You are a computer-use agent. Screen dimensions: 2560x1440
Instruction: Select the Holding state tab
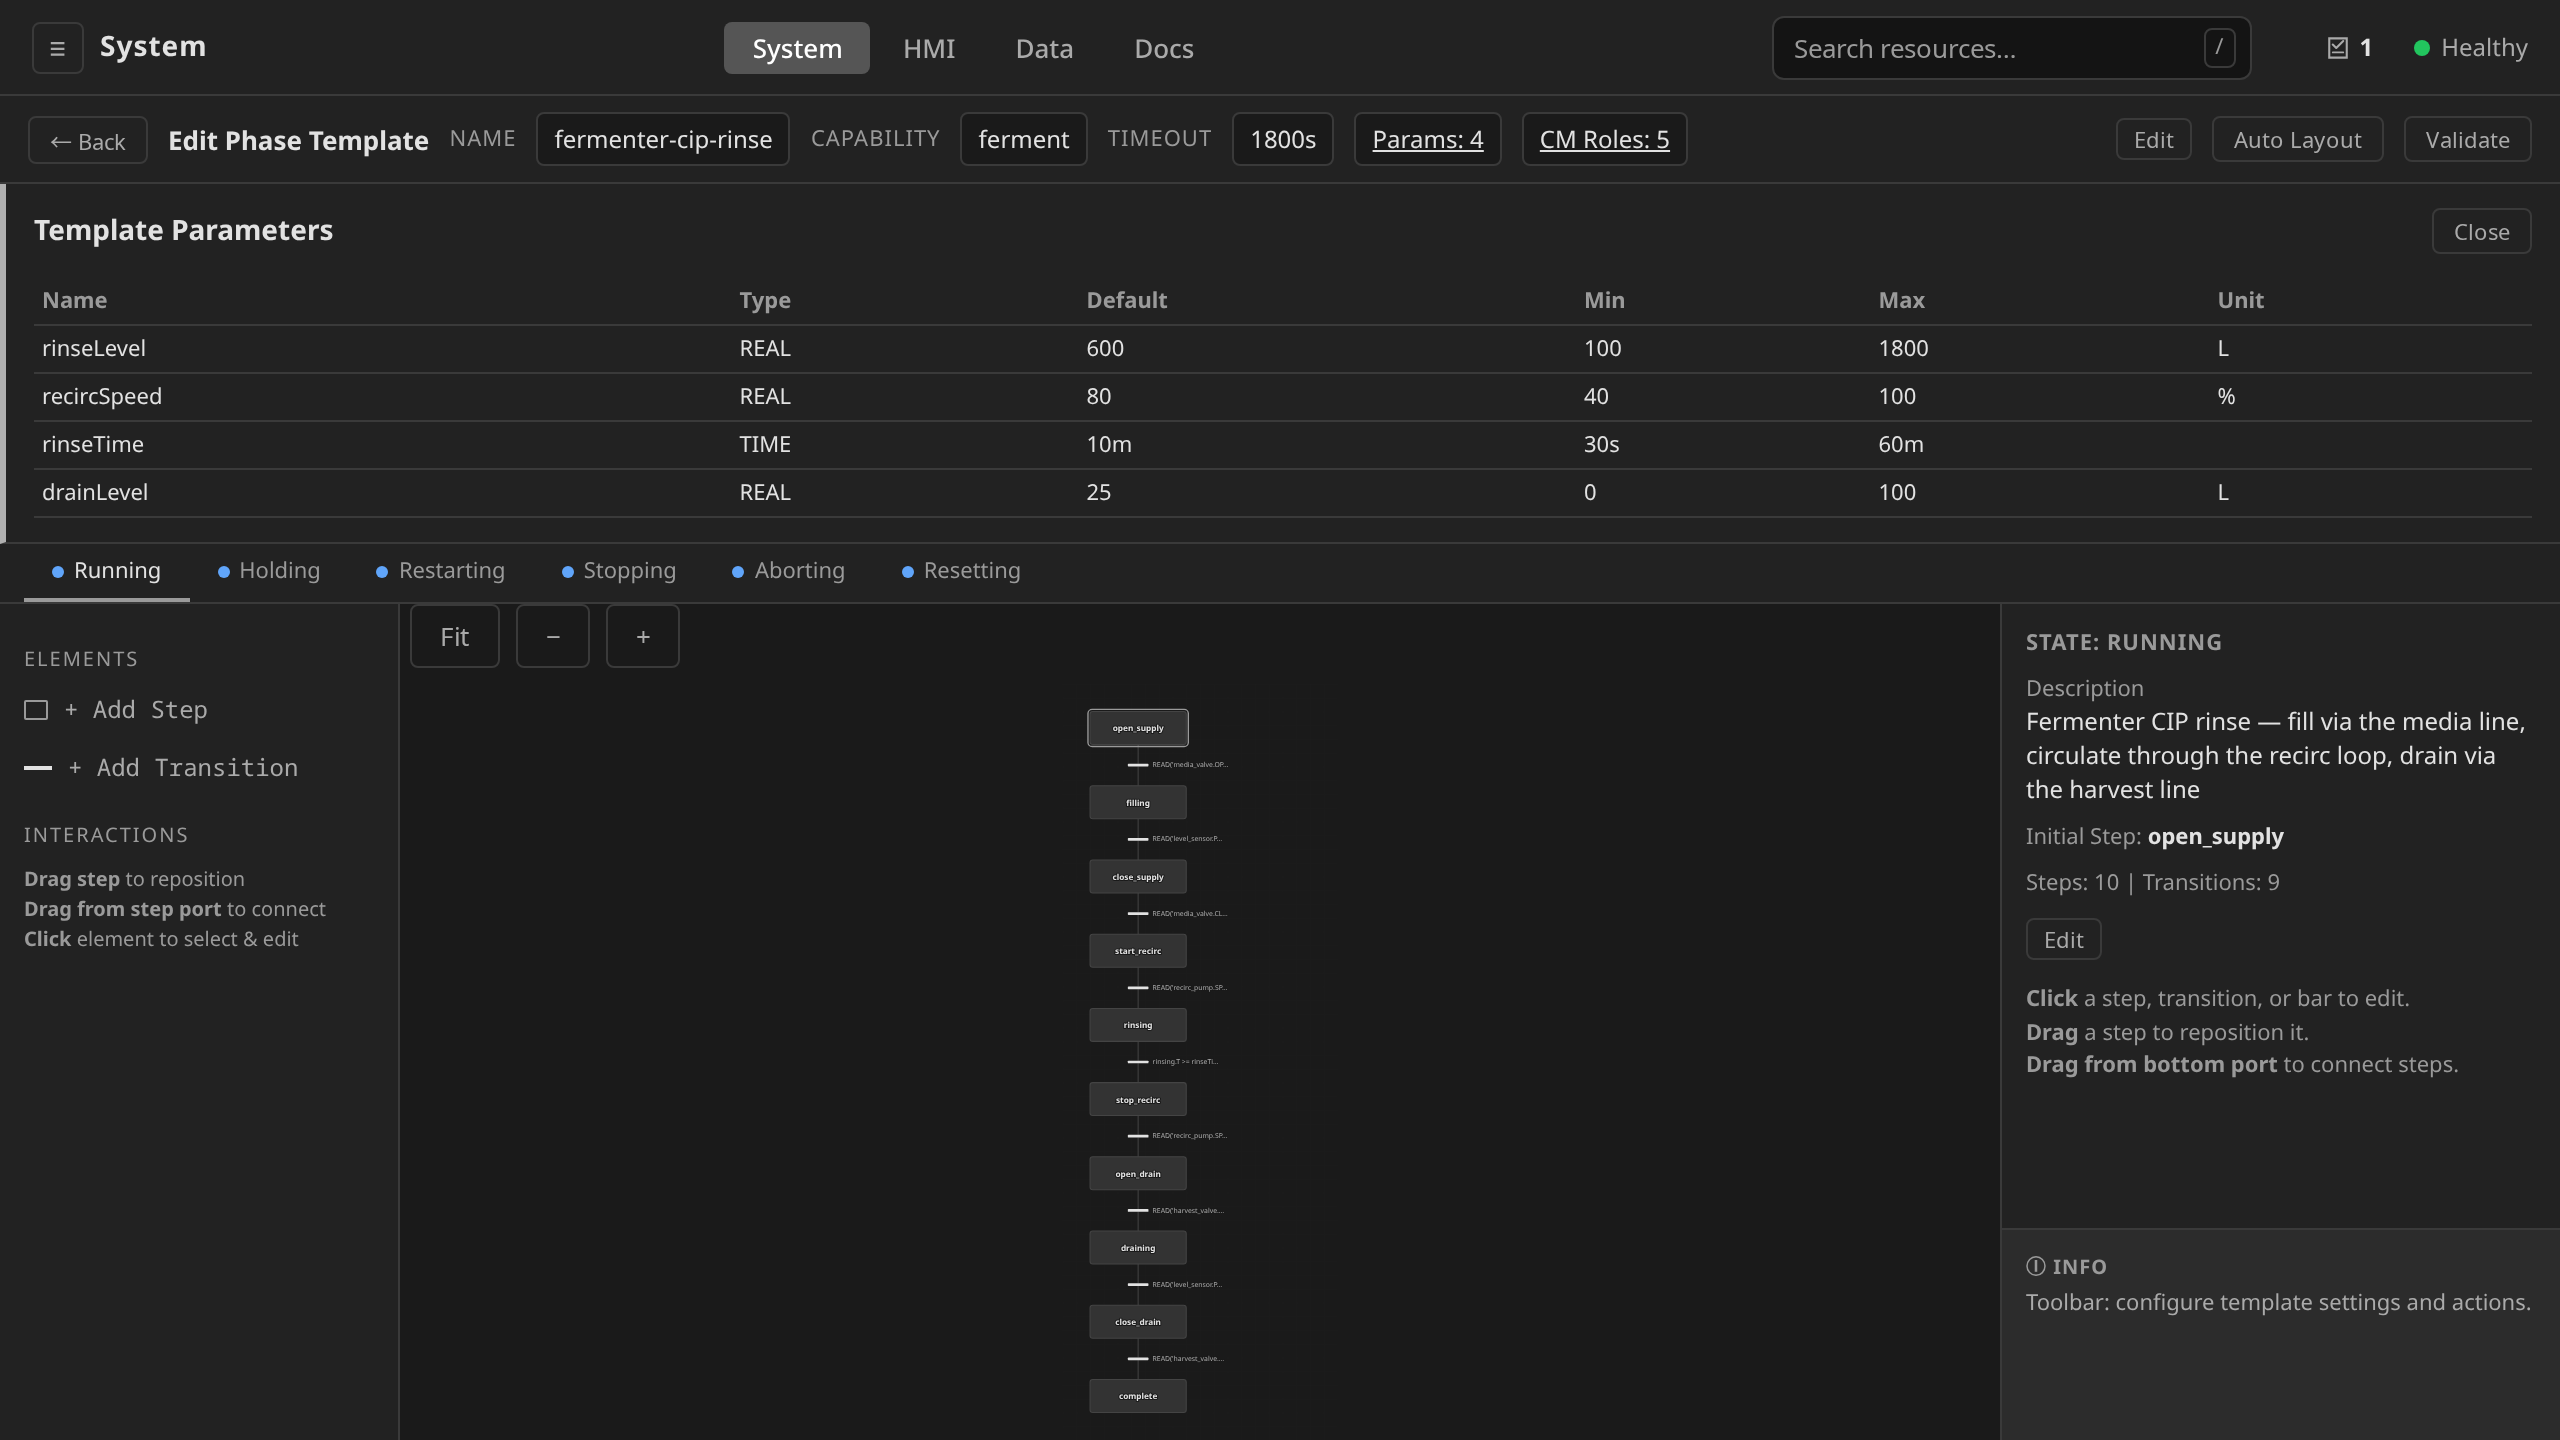269,571
